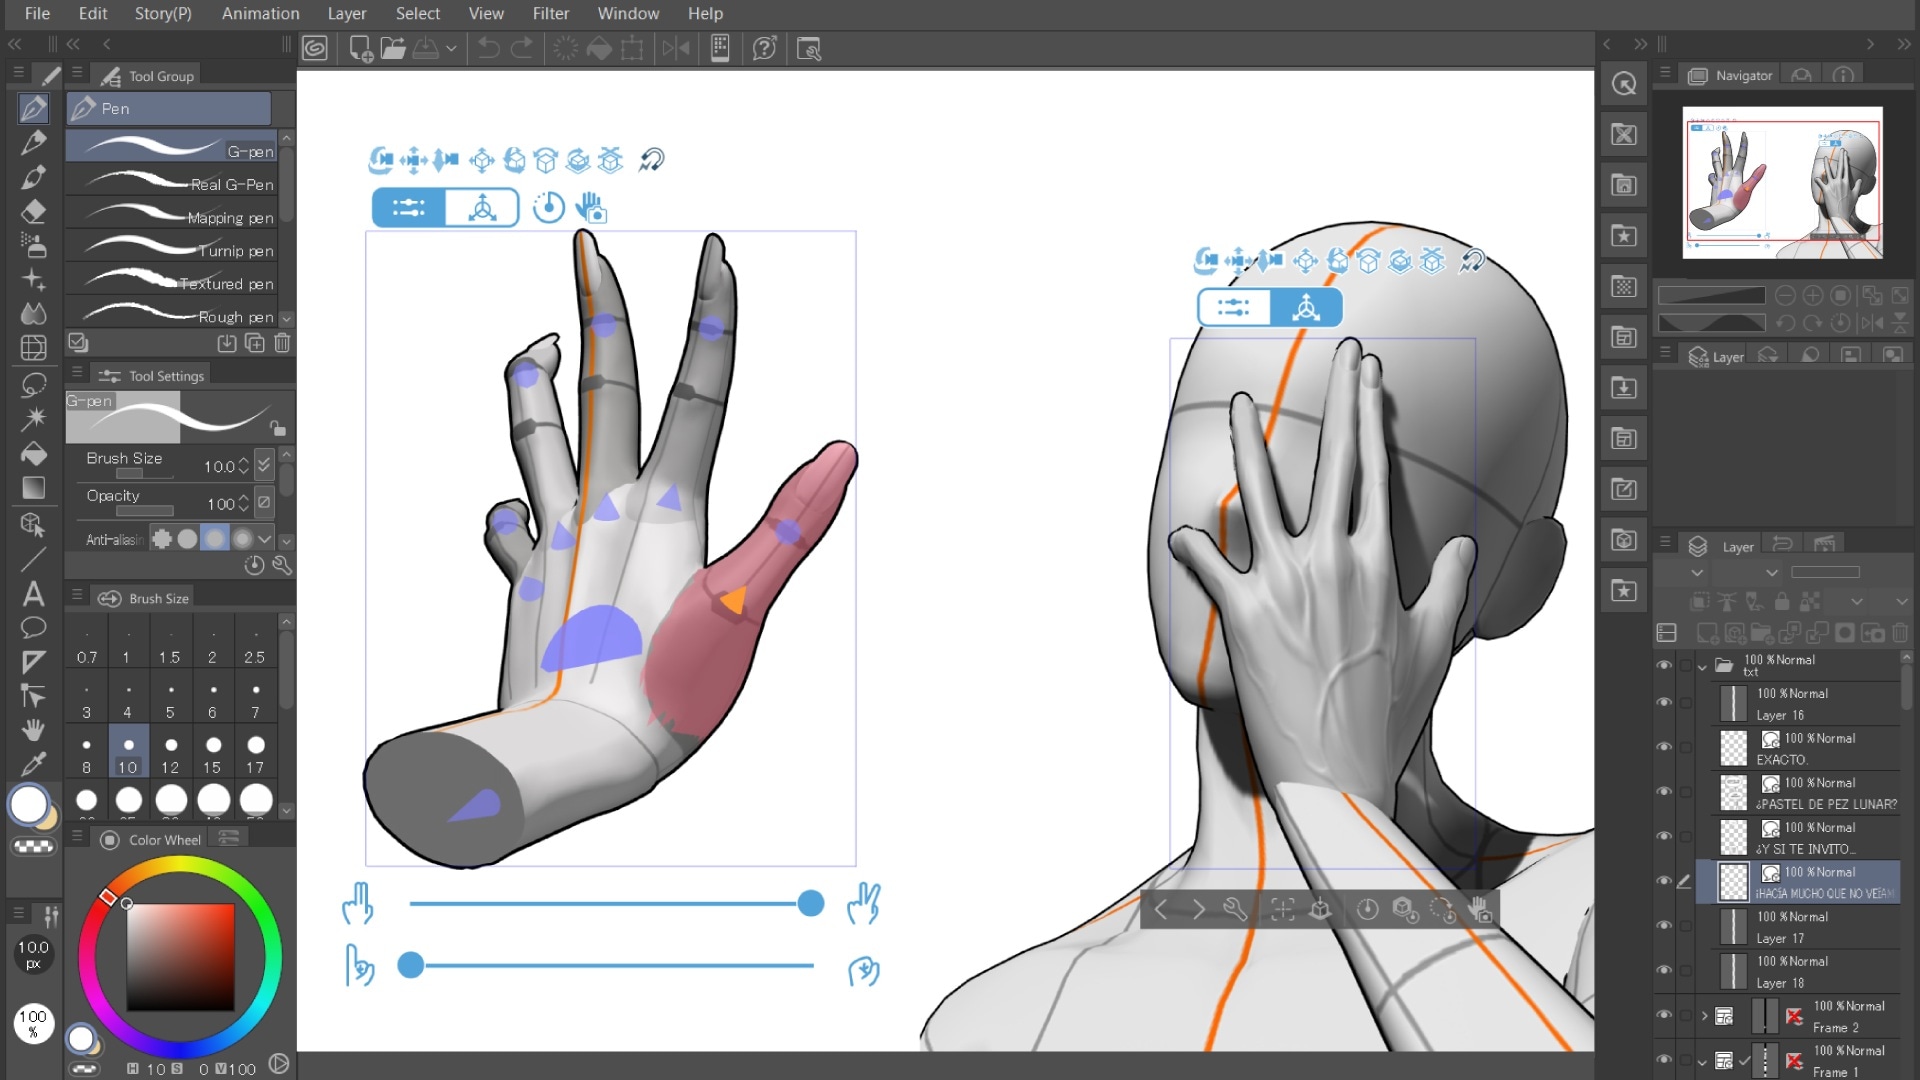Delete the sub tool using the trash icon
The height and width of the screenshot is (1080, 1920).
tap(282, 343)
